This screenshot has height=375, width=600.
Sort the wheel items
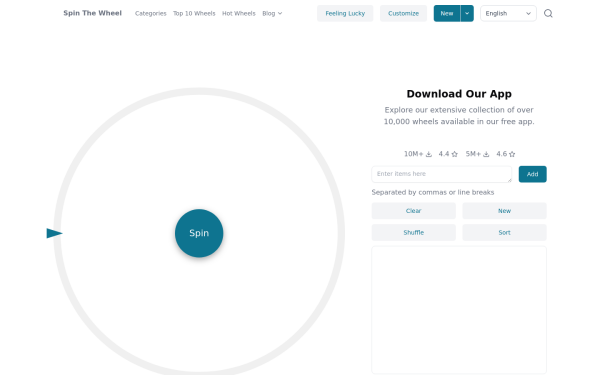pyautogui.click(x=504, y=233)
